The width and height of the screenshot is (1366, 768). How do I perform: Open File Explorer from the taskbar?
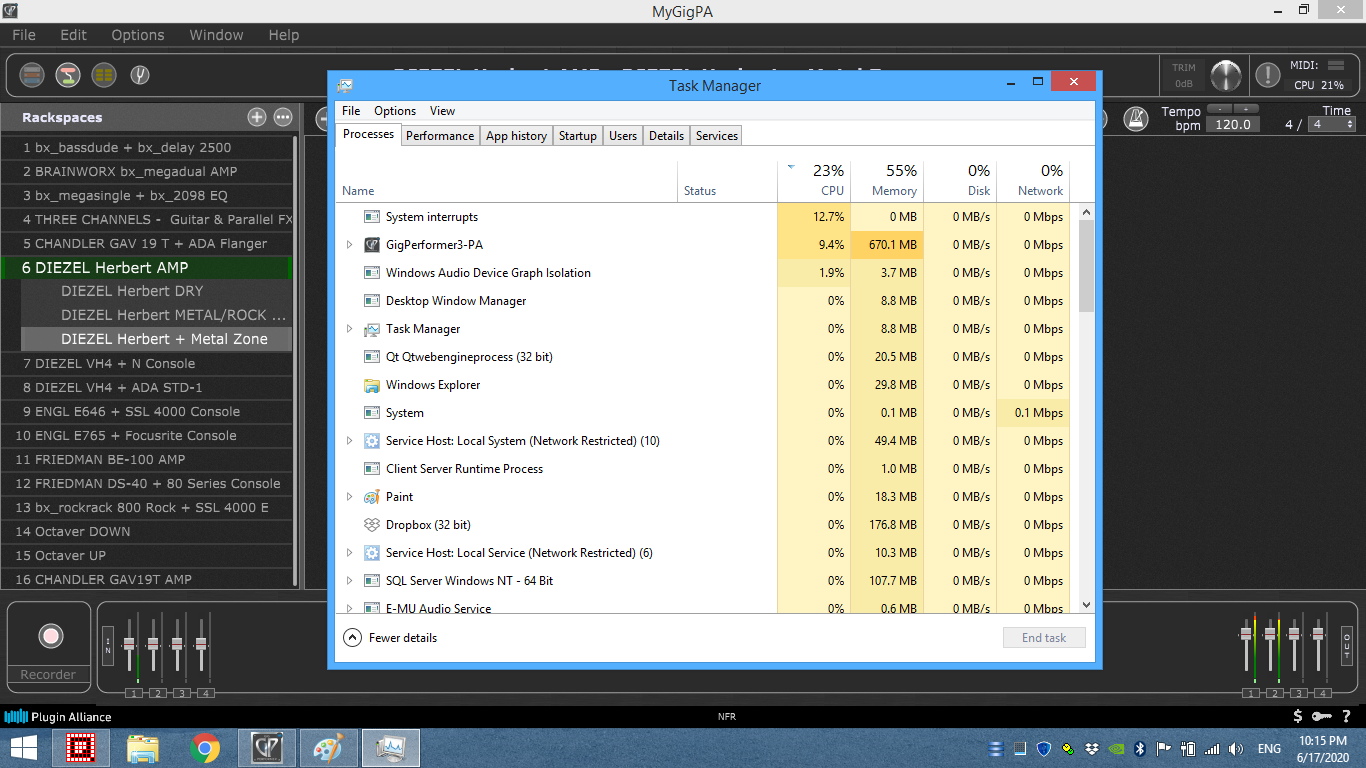143,748
